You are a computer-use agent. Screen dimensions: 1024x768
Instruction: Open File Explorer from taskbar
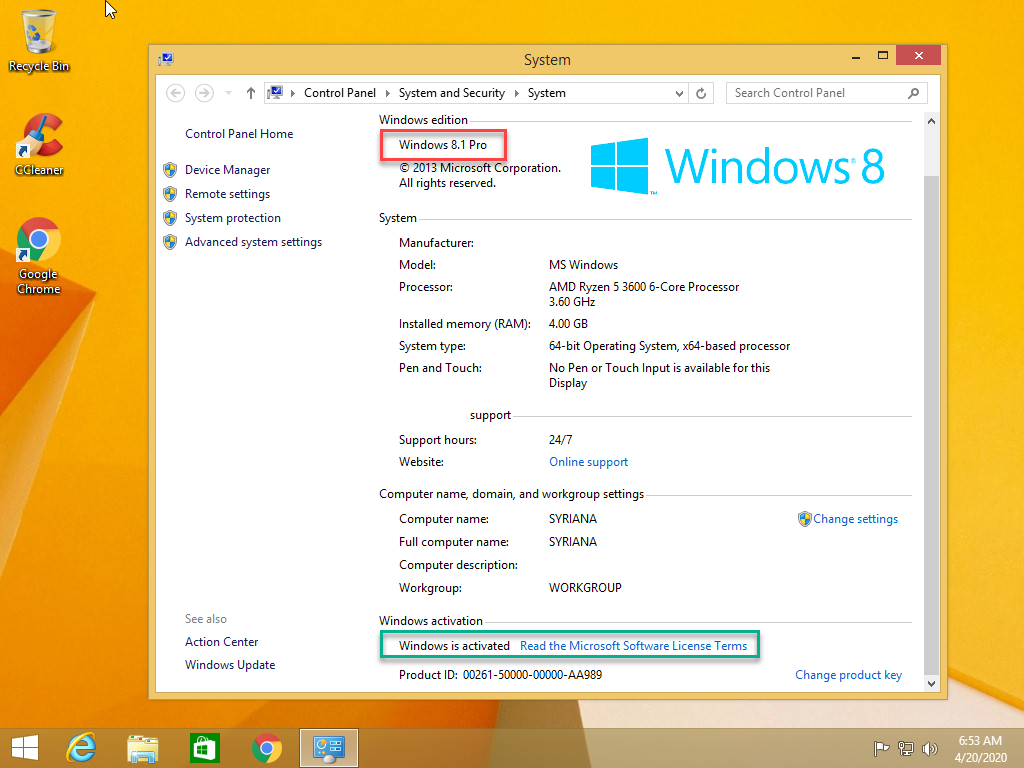[x=143, y=748]
